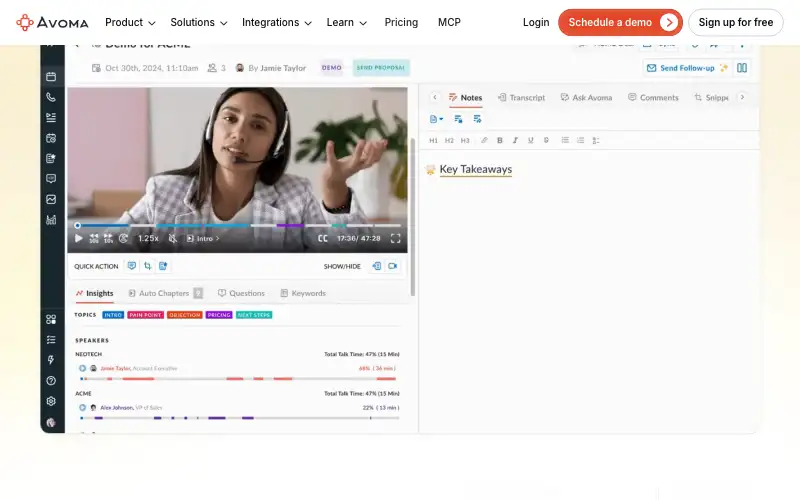
Task: Switch to the Ask Avoma tab
Action: point(586,97)
